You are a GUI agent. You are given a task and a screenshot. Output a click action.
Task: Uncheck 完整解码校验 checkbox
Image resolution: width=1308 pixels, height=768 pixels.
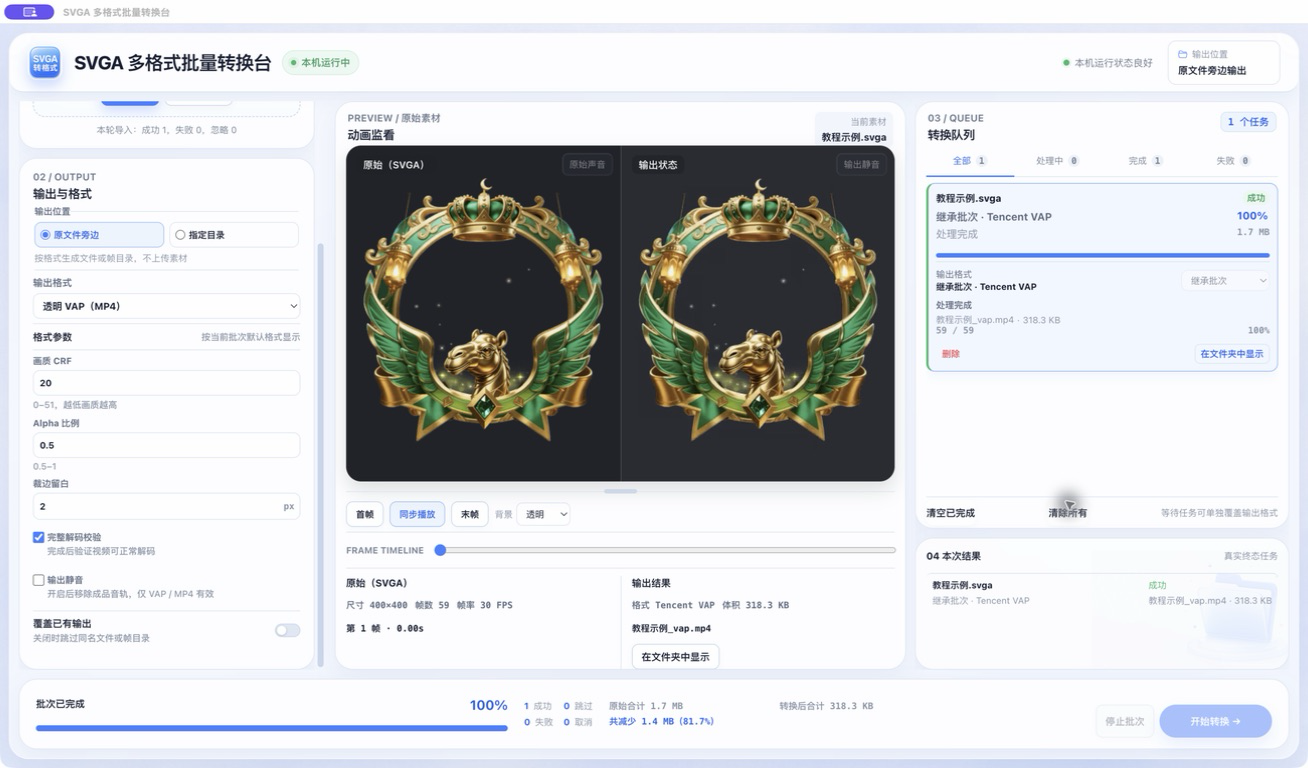click(x=39, y=537)
